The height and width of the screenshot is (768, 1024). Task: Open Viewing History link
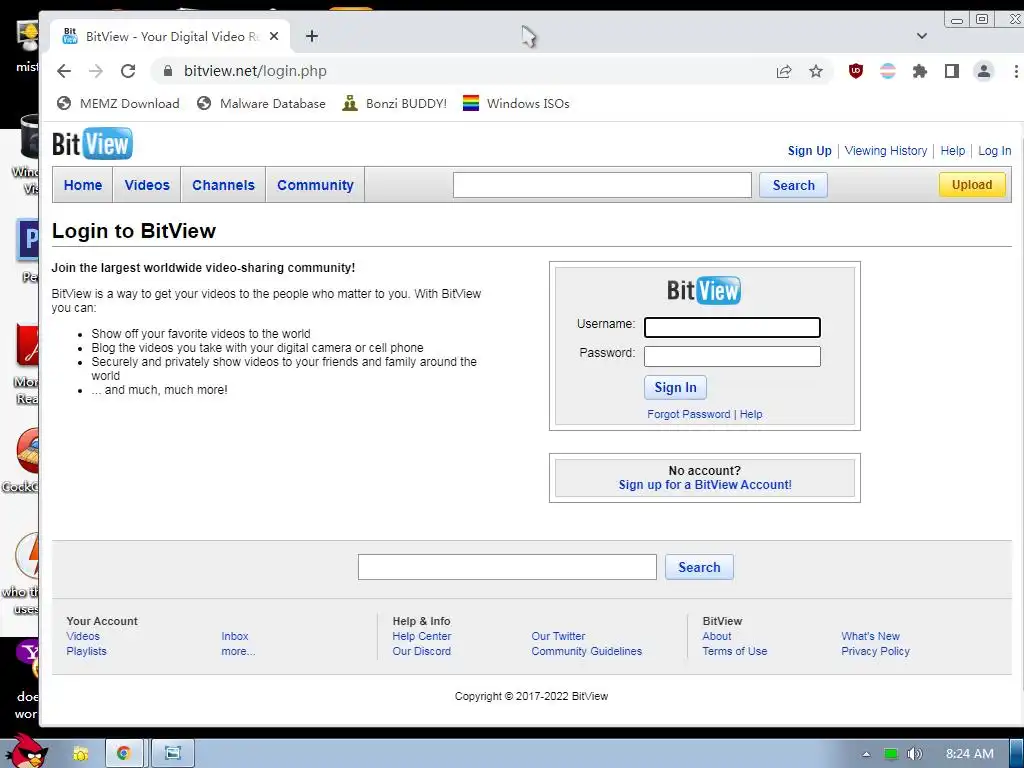click(886, 151)
